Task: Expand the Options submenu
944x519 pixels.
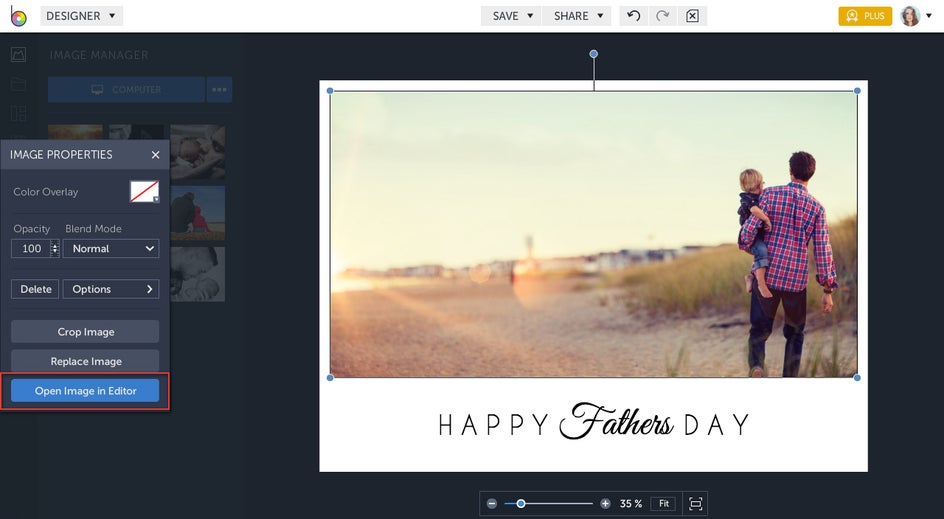Action: coord(111,289)
